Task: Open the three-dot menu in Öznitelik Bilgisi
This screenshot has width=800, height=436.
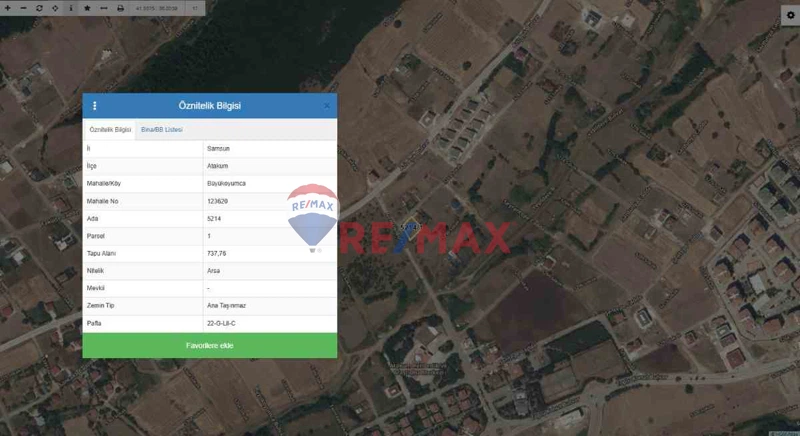Action: 94,106
